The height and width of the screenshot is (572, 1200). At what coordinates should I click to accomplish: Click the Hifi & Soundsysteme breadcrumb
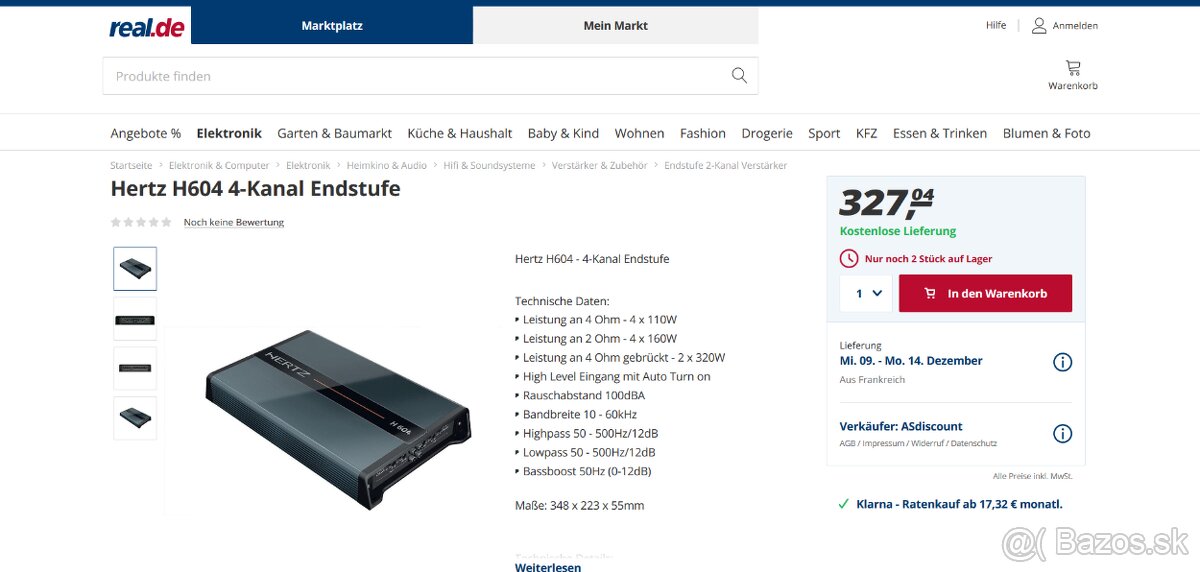pyautogui.click(x=490, y=165)
